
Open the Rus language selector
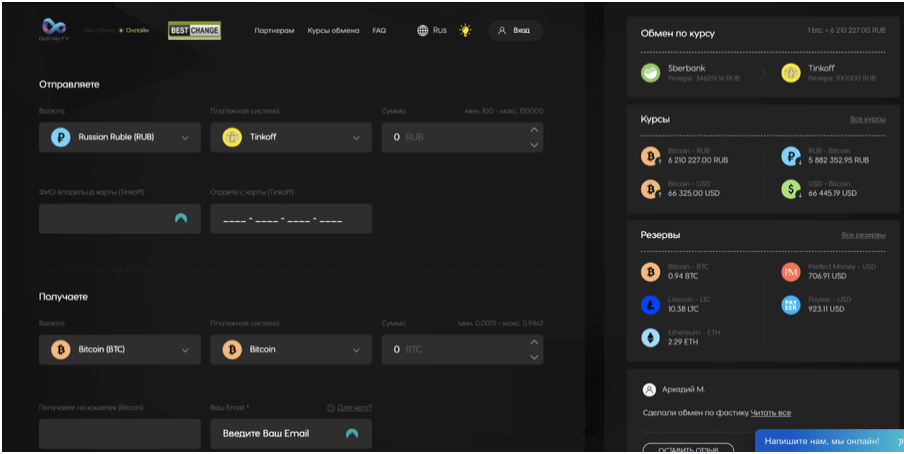(432, 30)
